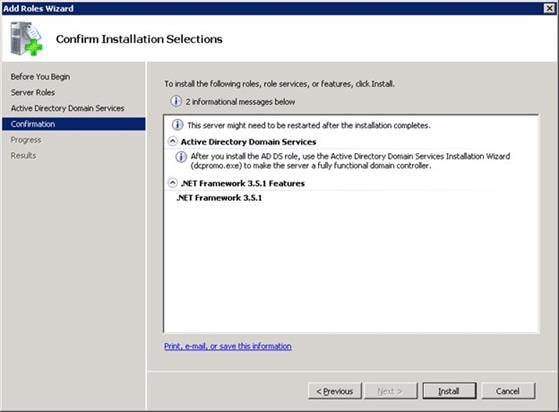The height and width of the screenshot is (412, 559).
Task: Open 'Print, e-mail, or save this information' link
Action: [x=228, y=346]
